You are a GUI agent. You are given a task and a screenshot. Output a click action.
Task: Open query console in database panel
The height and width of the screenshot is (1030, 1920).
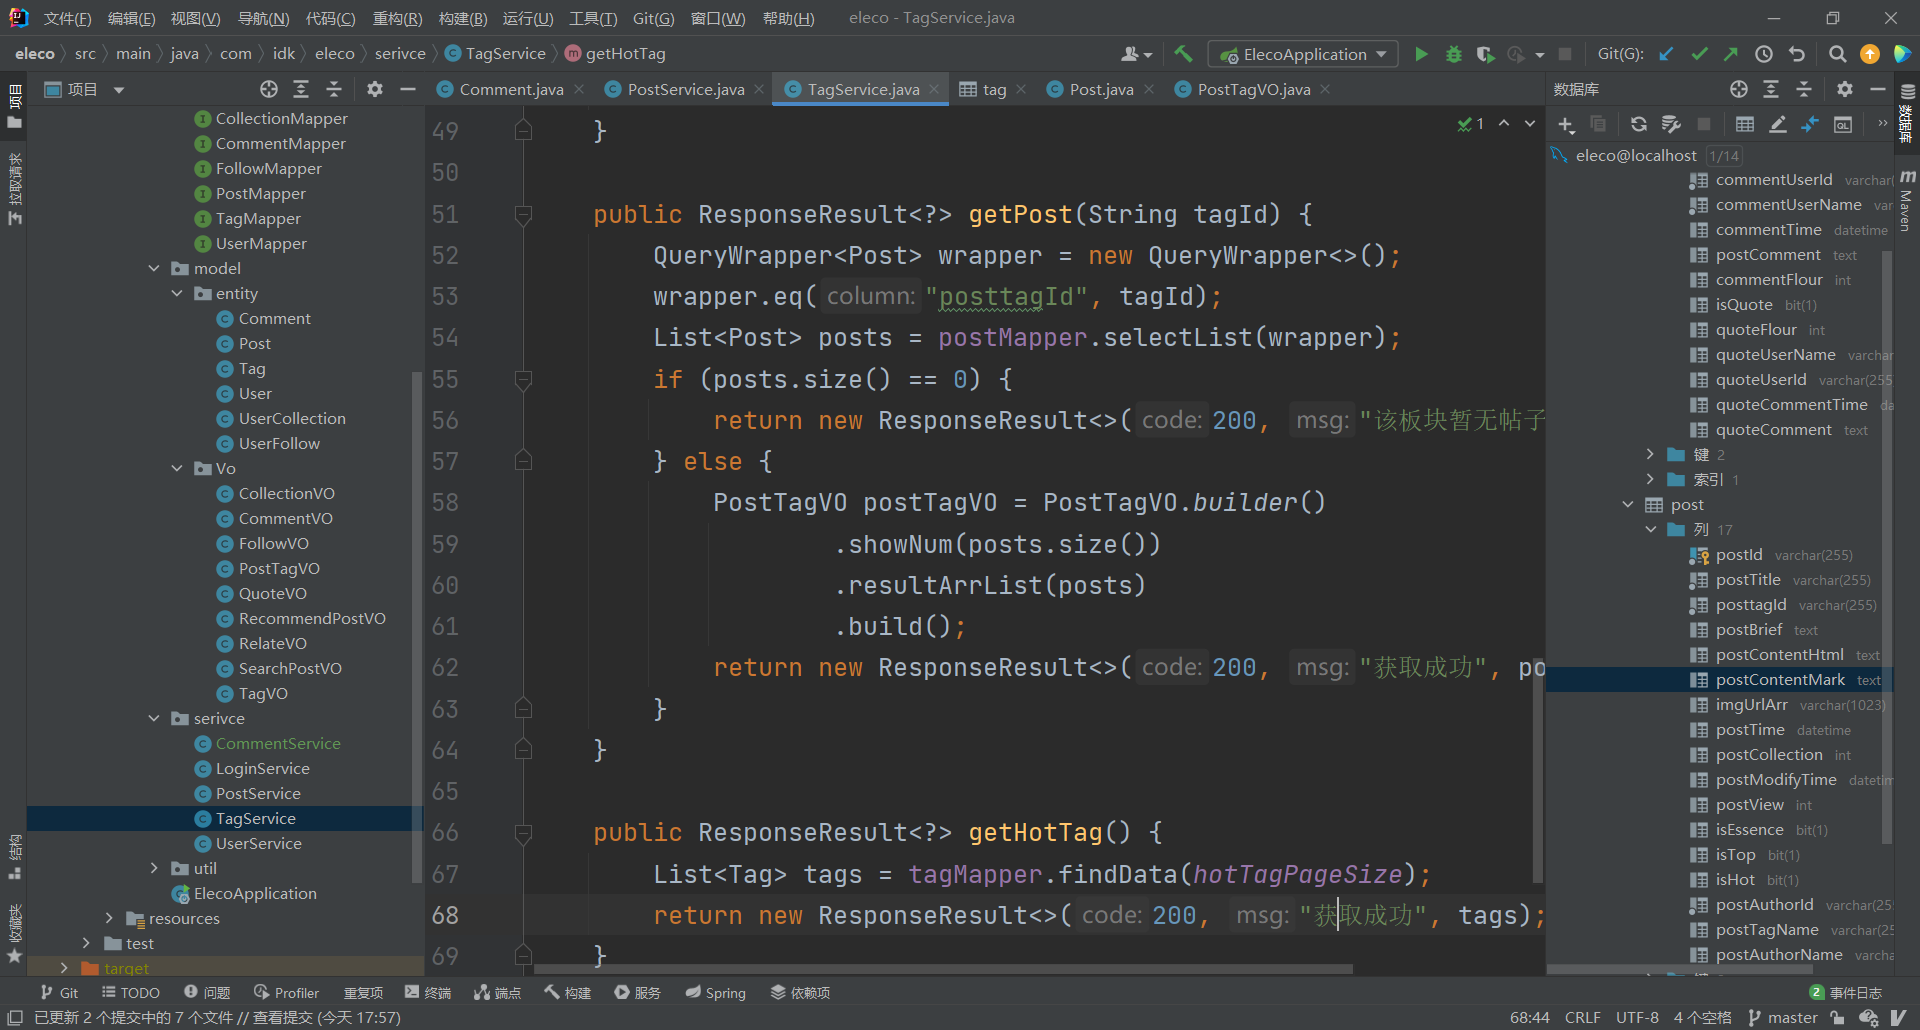tap(1843, 124)
